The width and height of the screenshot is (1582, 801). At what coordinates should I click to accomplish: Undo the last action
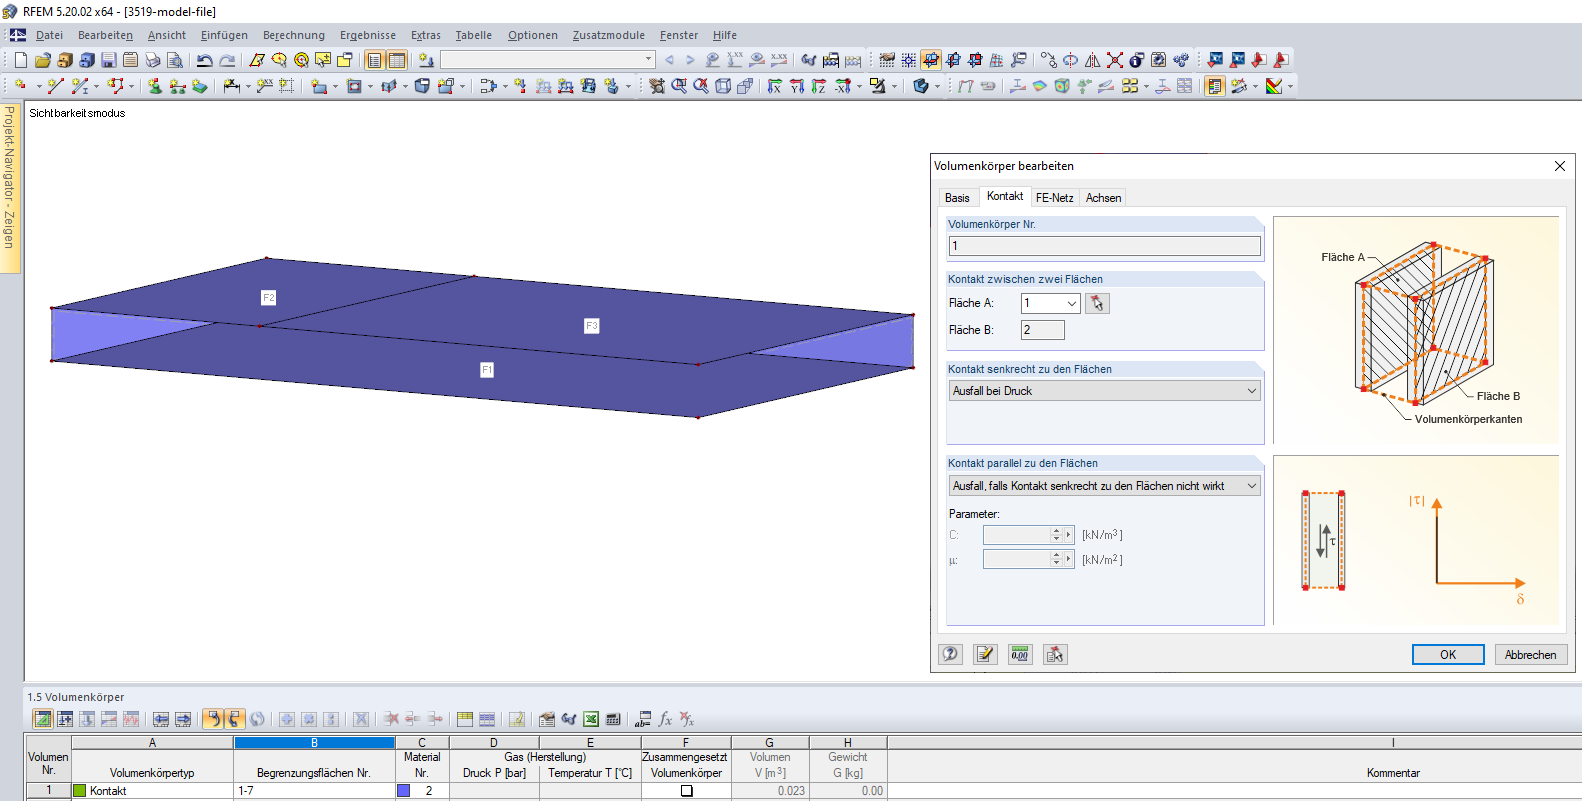205,60
